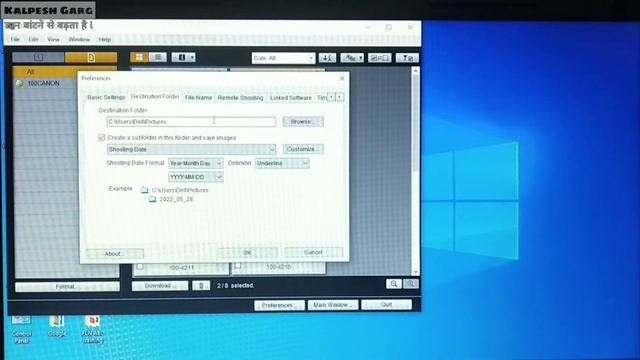The width and height of the screenshot is (640, 360).
Task: Open the Help menu
Action: (104, 40)
